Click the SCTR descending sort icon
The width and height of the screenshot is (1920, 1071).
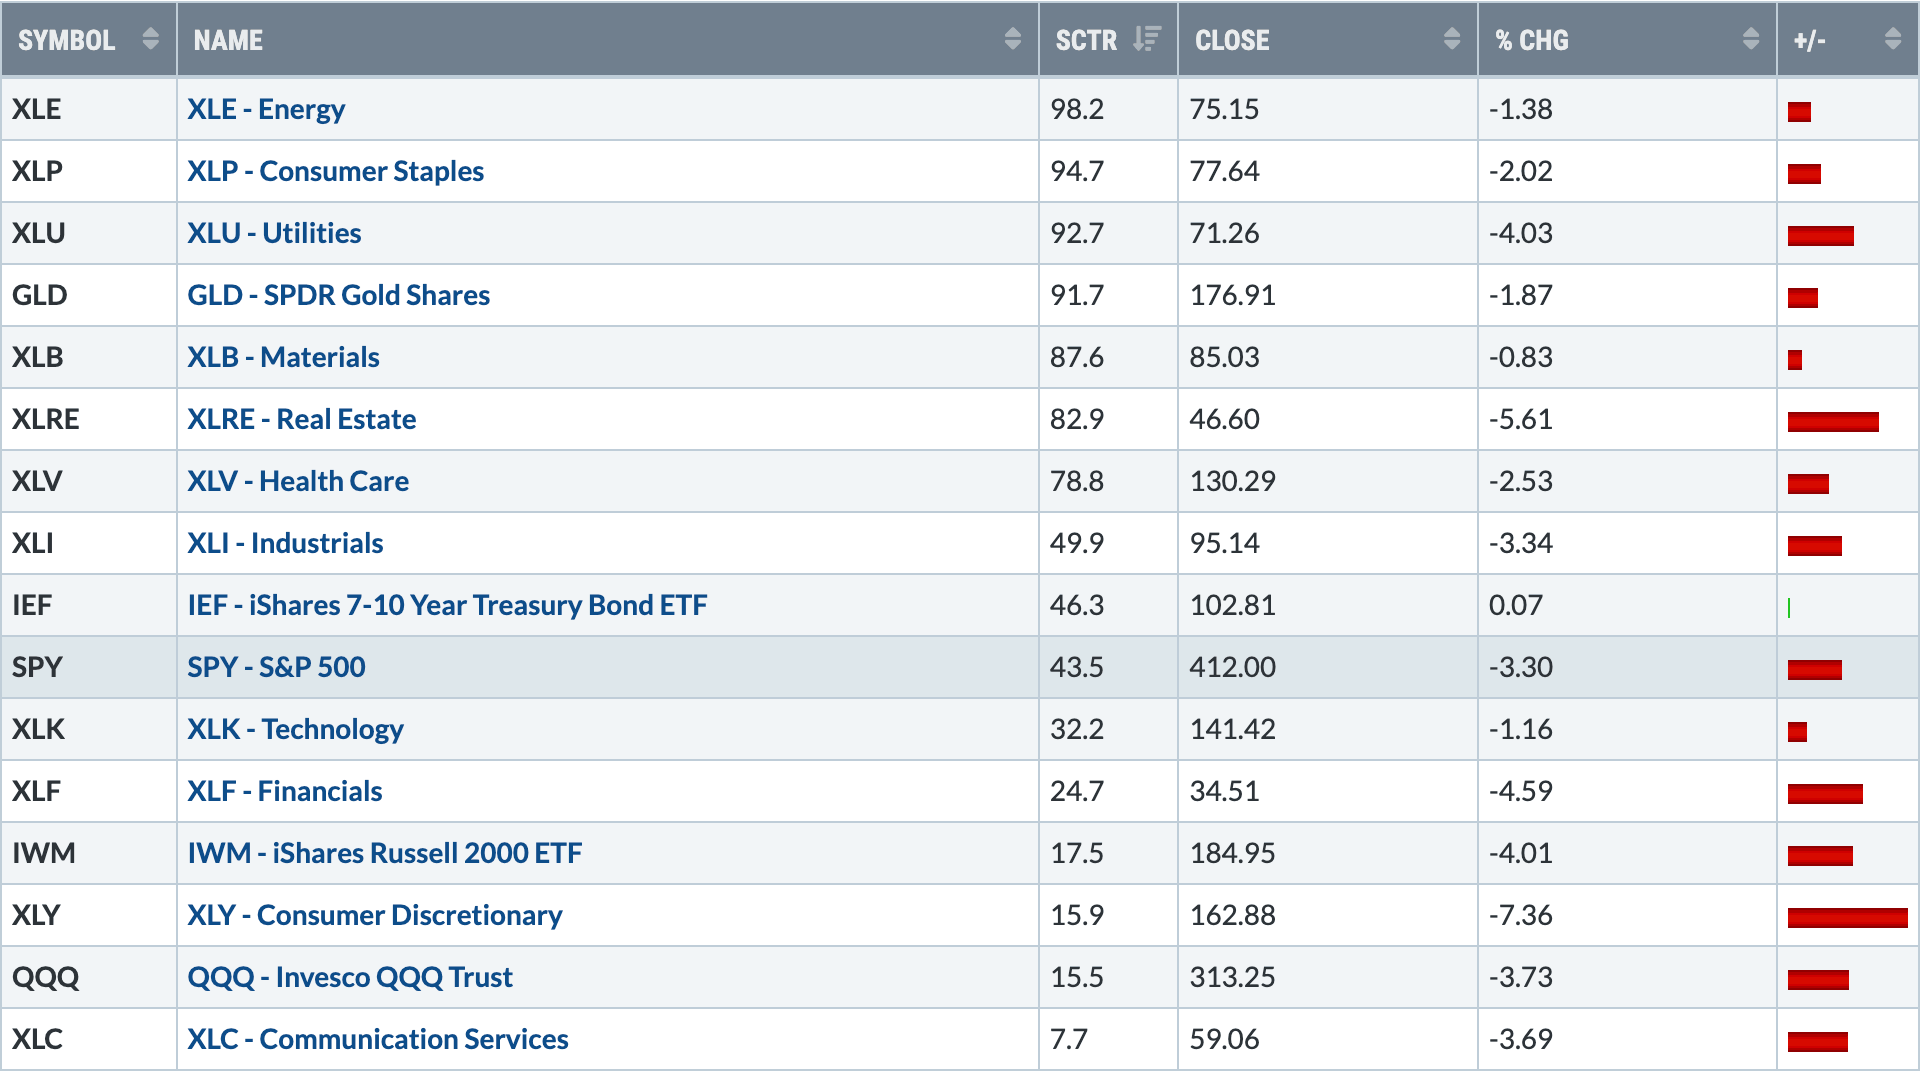[1147, 39]
